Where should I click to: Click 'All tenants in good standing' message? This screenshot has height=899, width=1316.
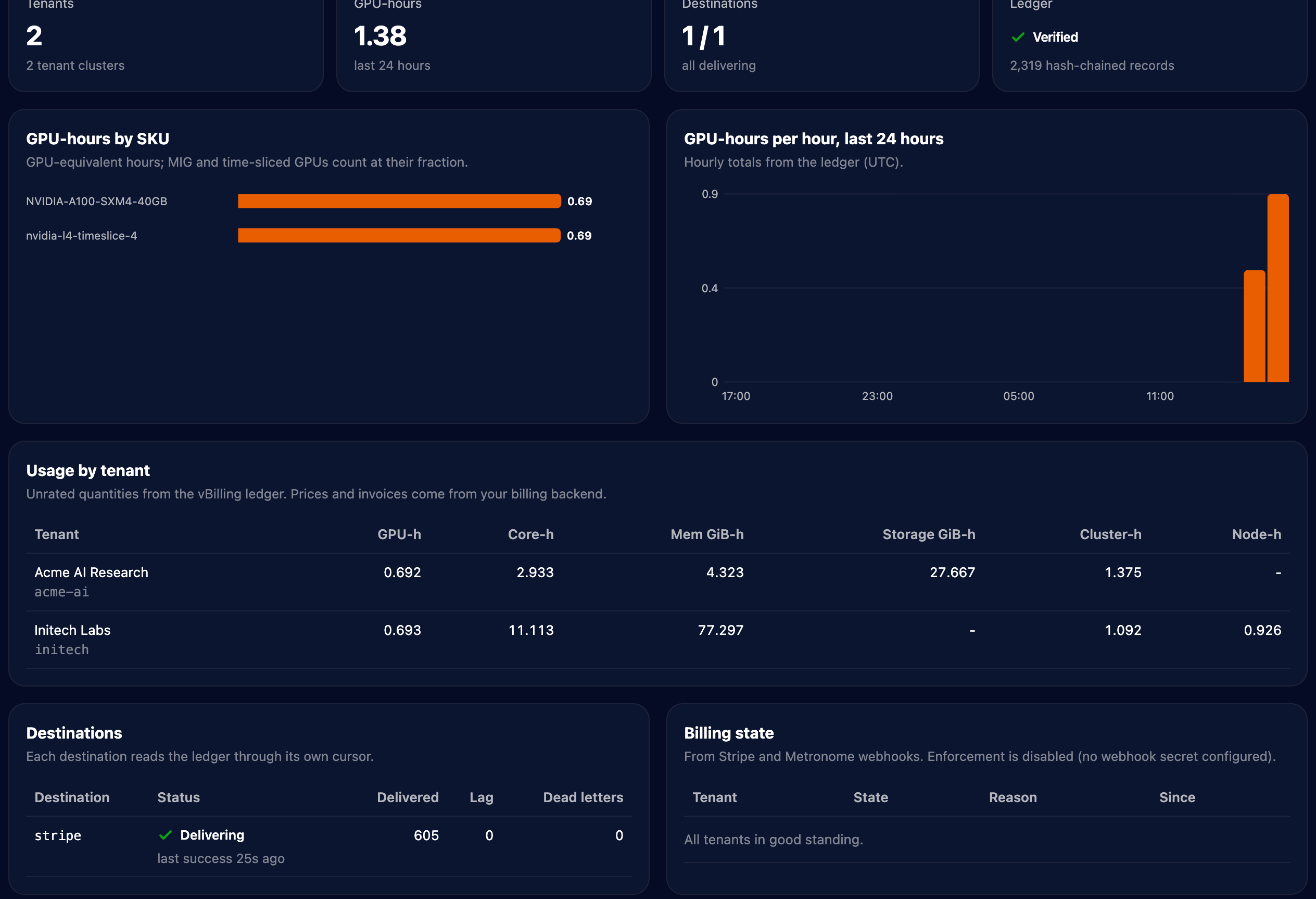click(773, 839)
